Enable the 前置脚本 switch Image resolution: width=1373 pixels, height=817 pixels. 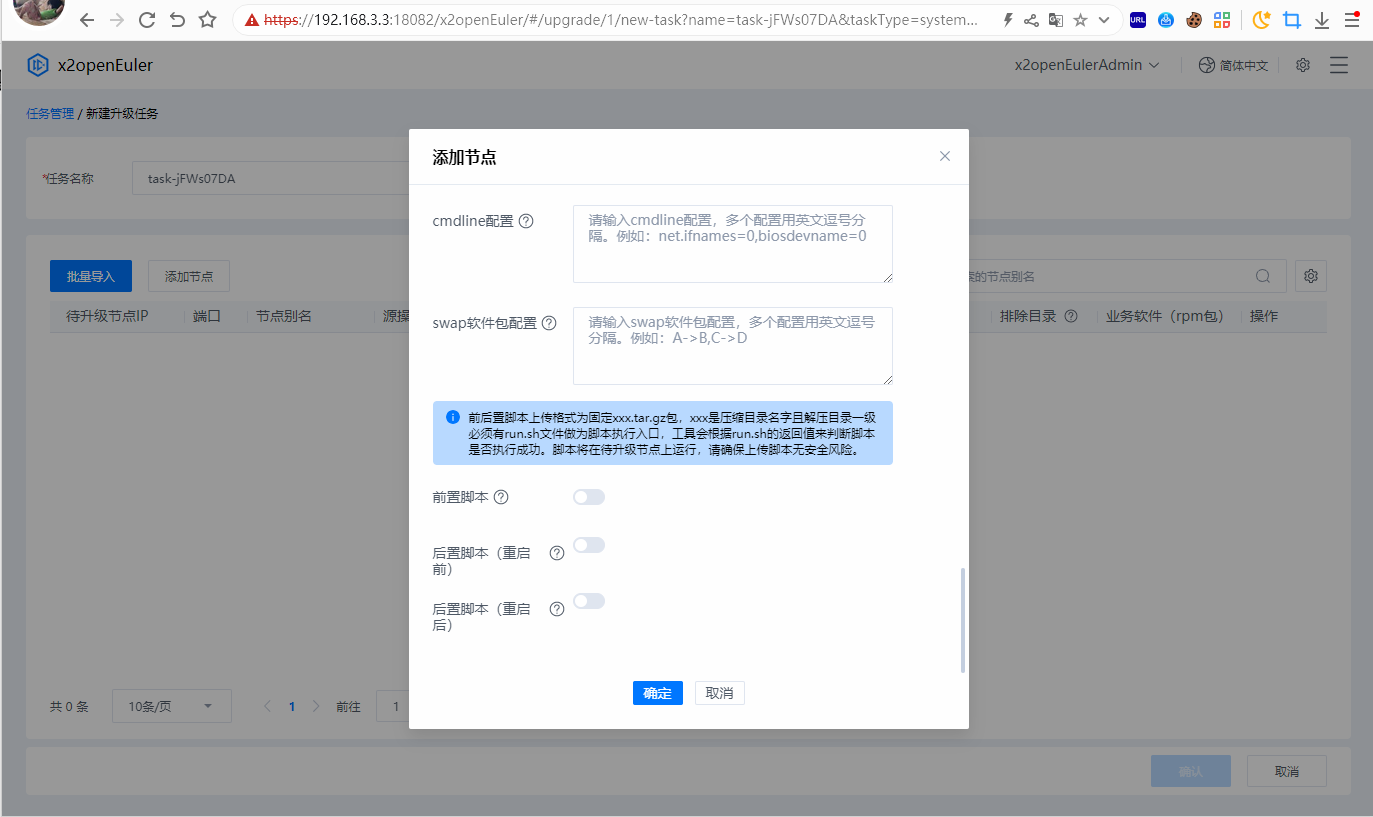click(x=589, y=497)
